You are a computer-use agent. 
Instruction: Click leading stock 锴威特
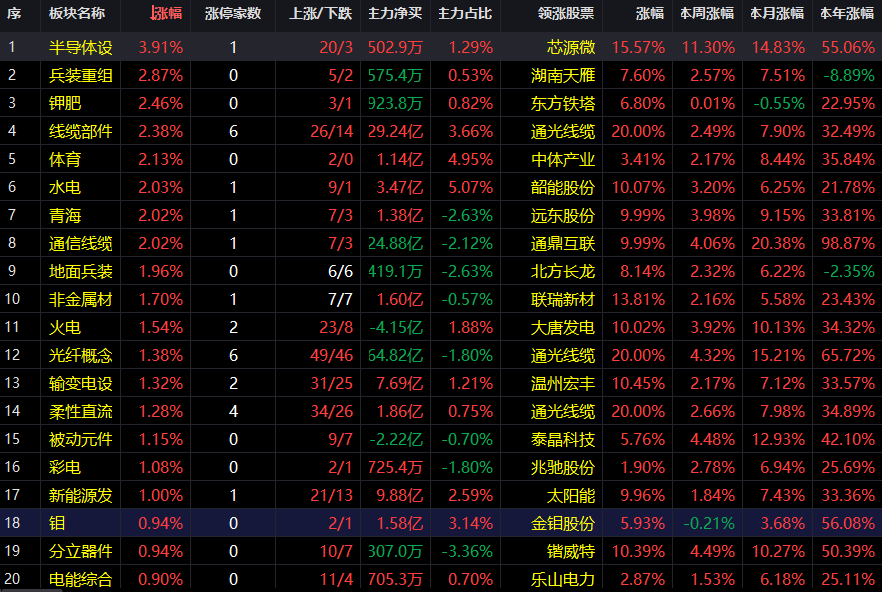tap(570, 551)
